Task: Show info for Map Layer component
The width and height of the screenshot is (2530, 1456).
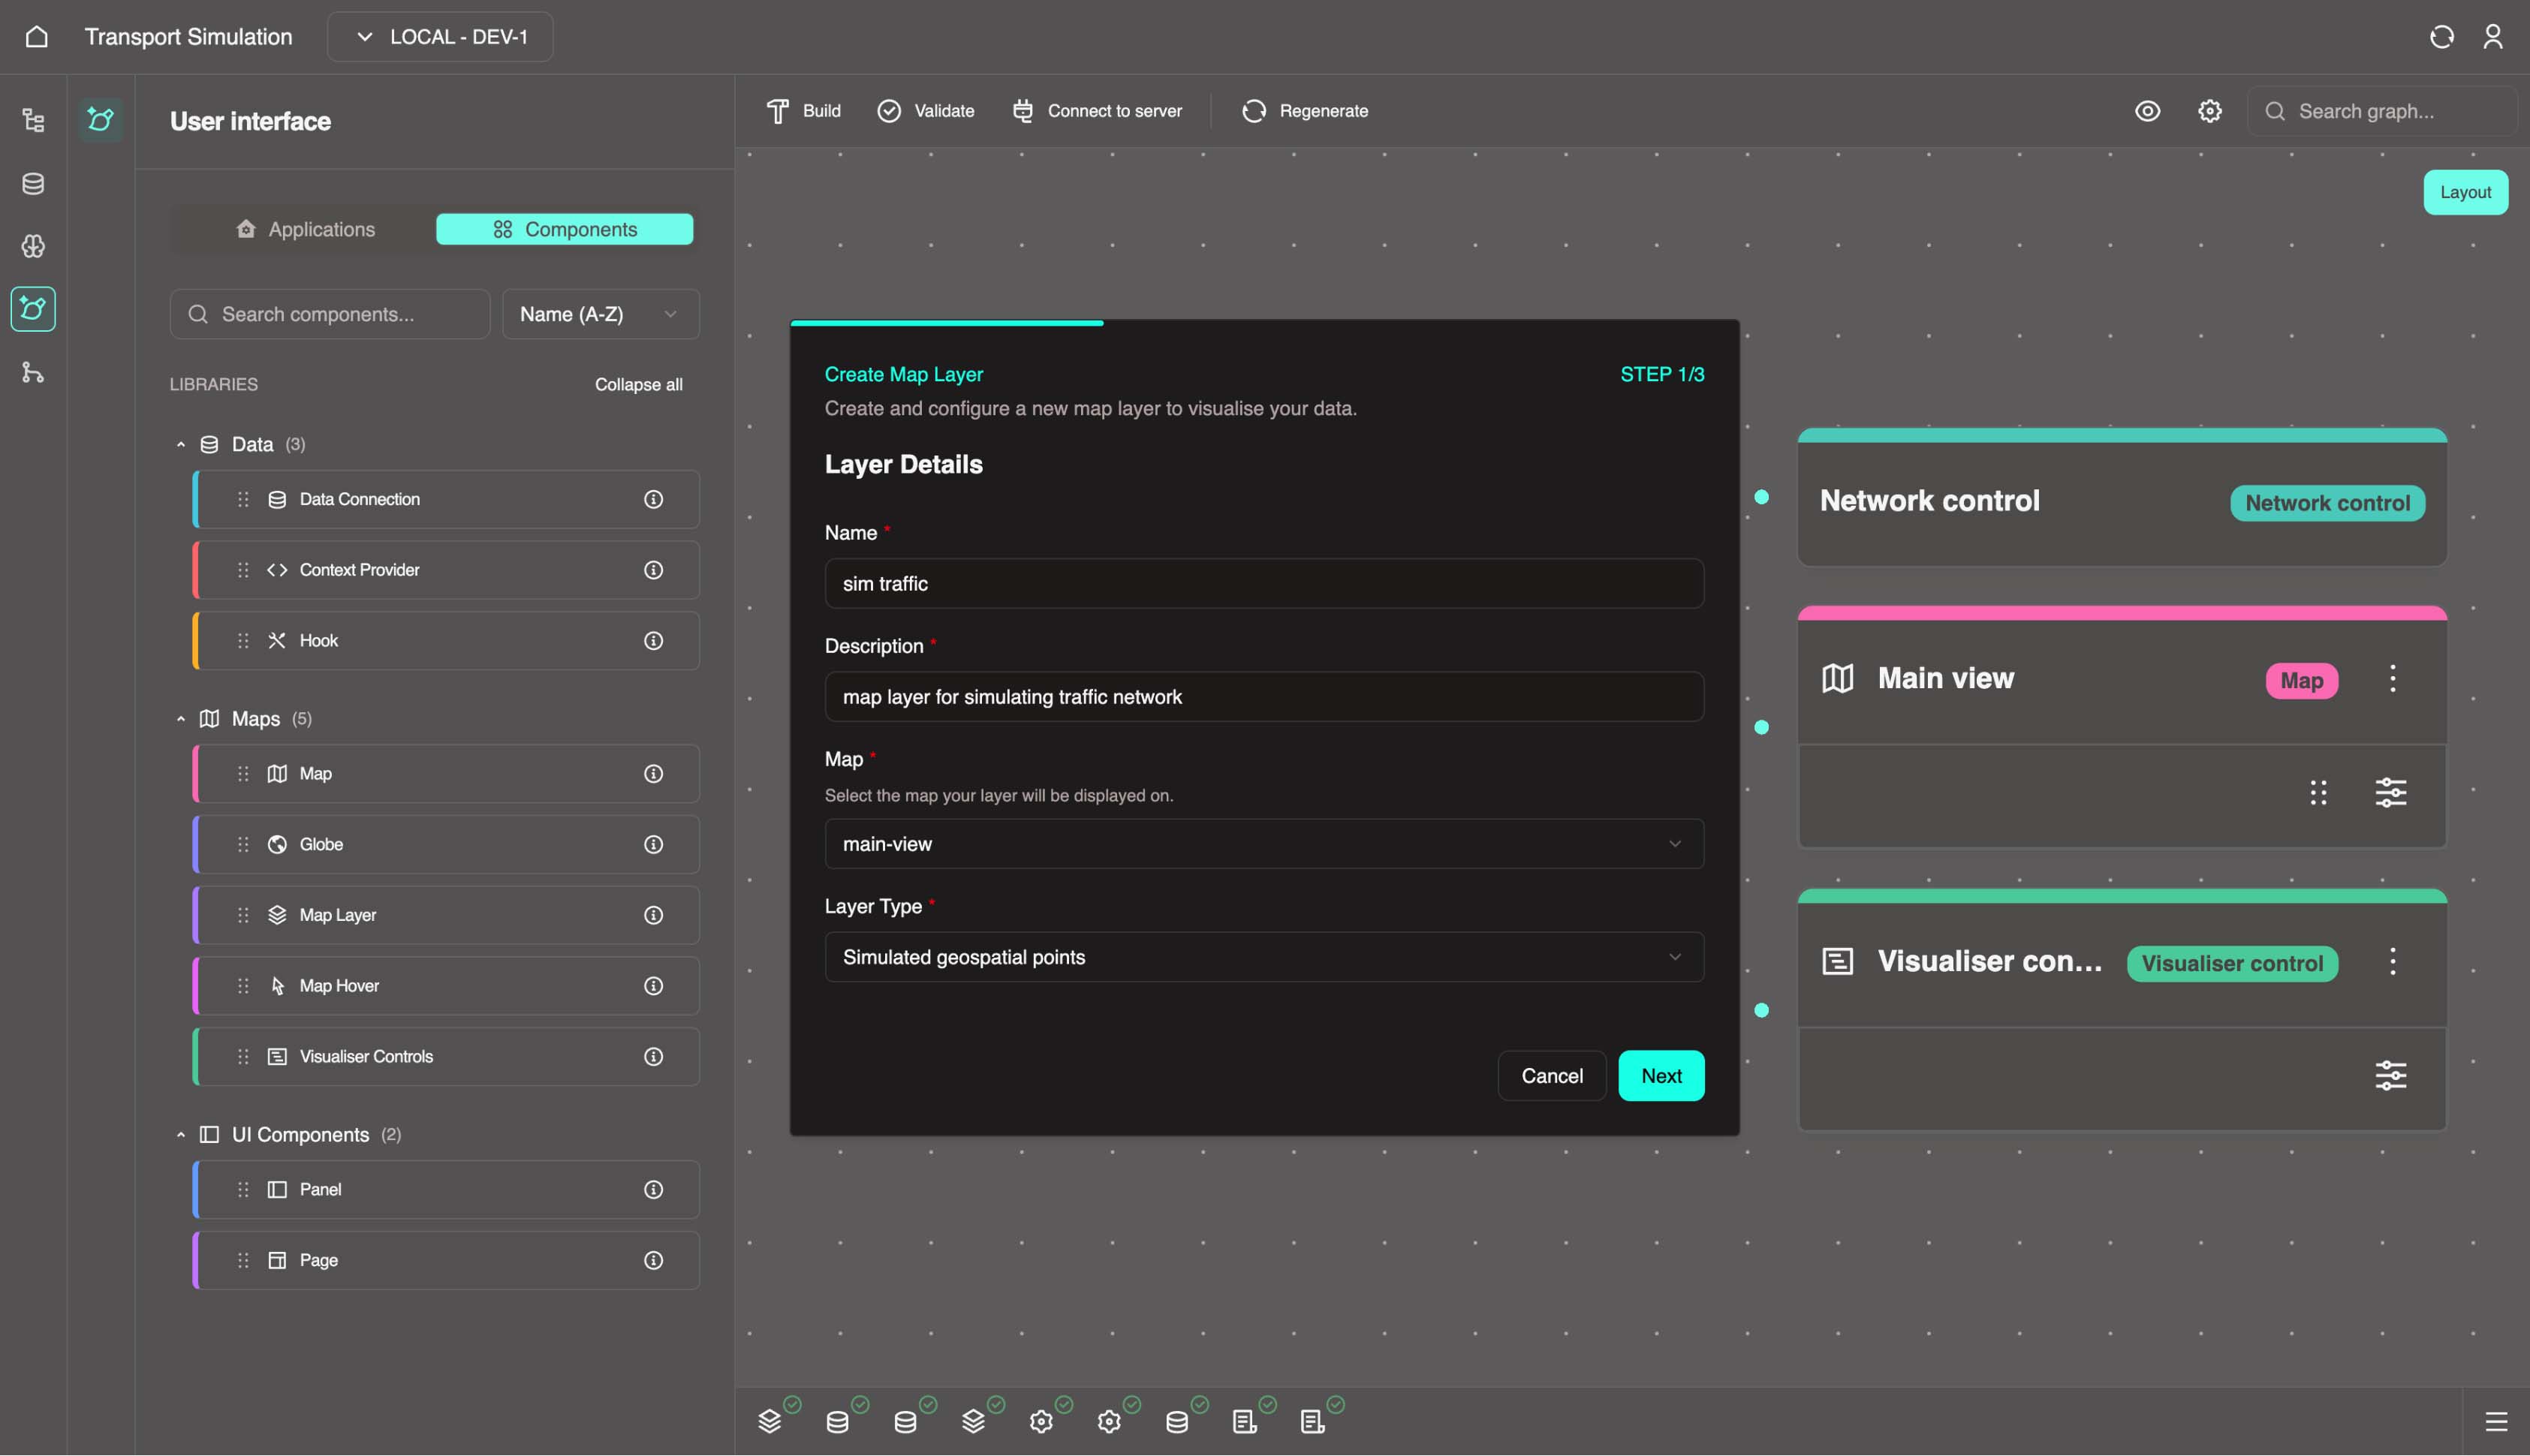Action: click(x=653, y=915)
